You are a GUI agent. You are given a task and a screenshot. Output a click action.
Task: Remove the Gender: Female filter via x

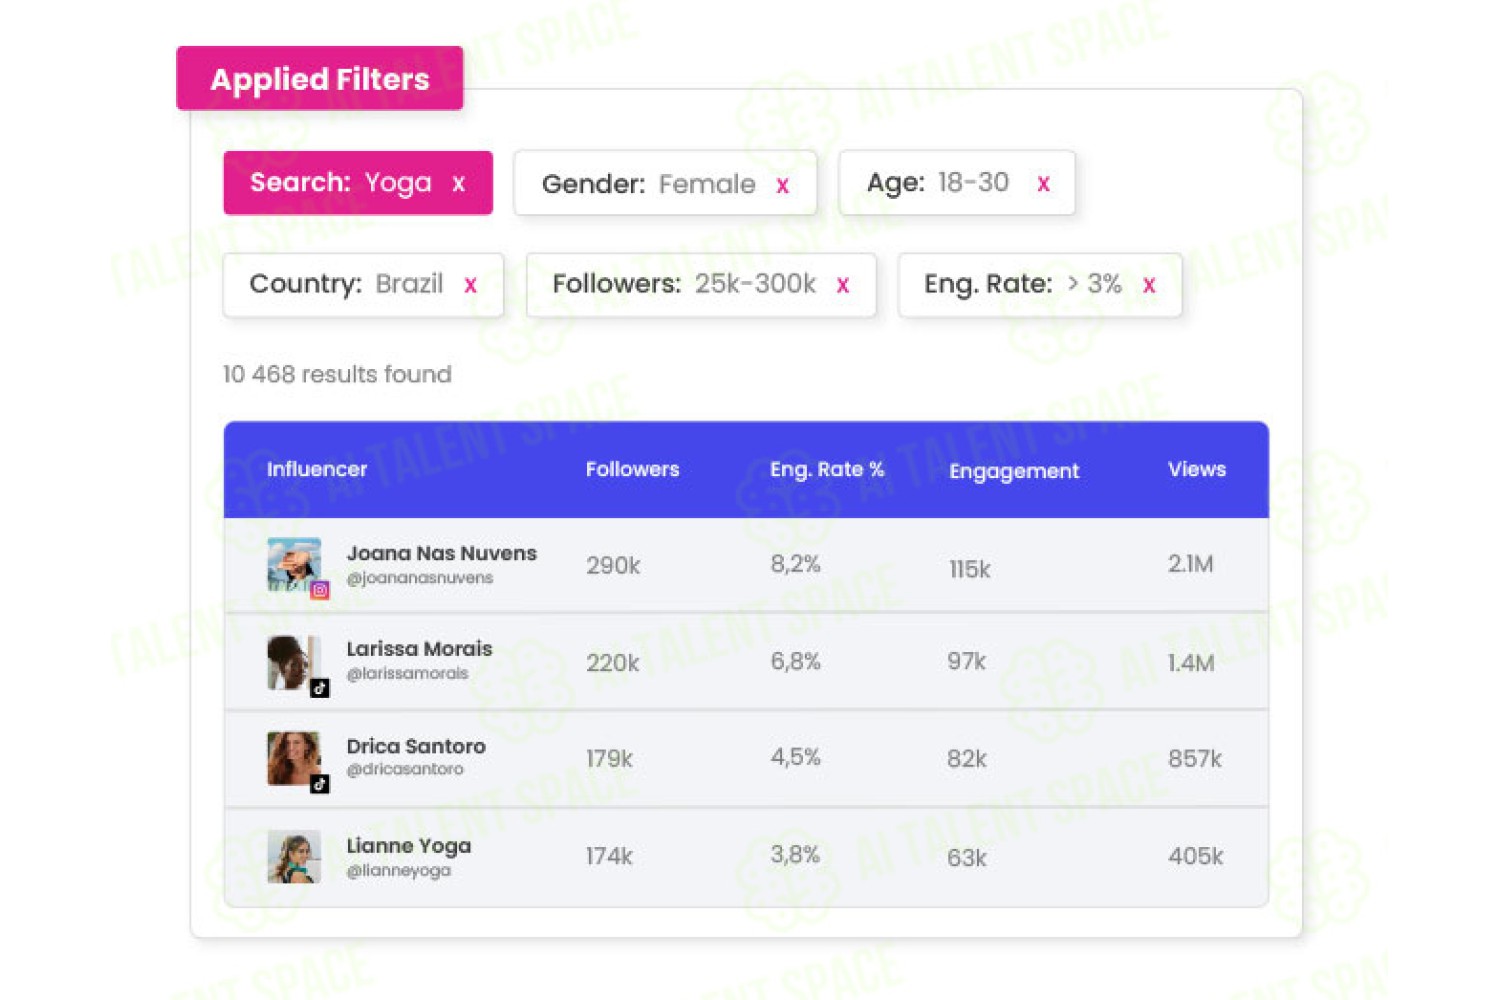tap(783, 185)
